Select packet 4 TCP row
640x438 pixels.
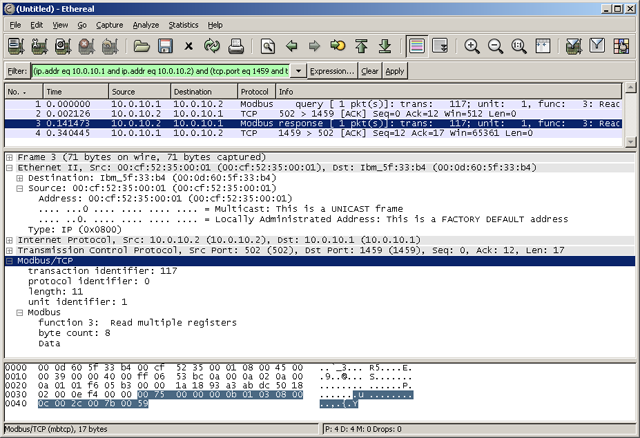[x=313, y=133]
